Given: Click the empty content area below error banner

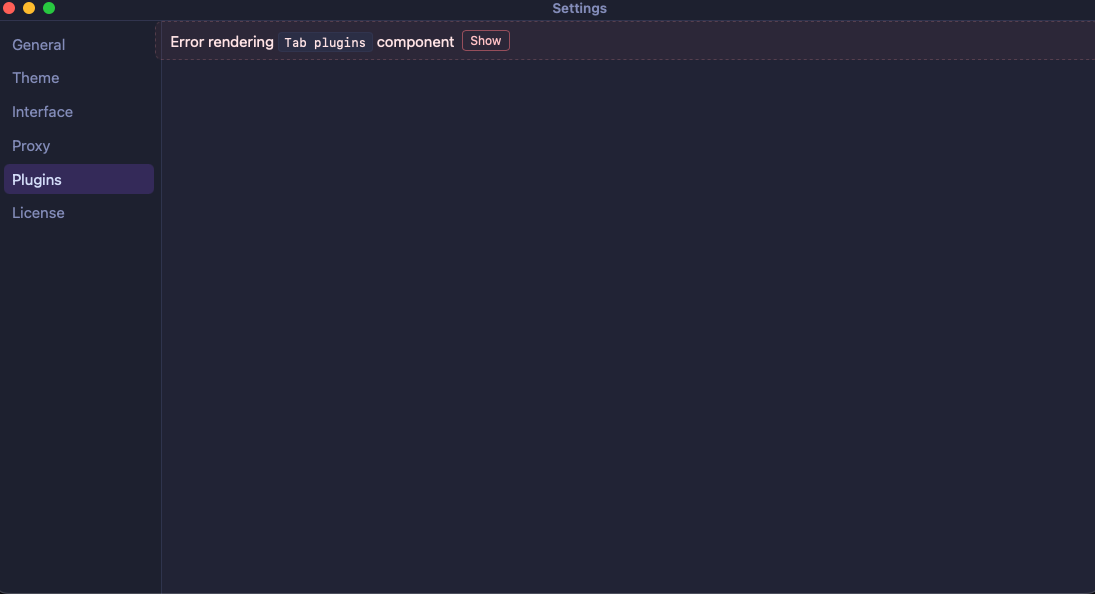Looking at the screenshot, I should (627, 320).
